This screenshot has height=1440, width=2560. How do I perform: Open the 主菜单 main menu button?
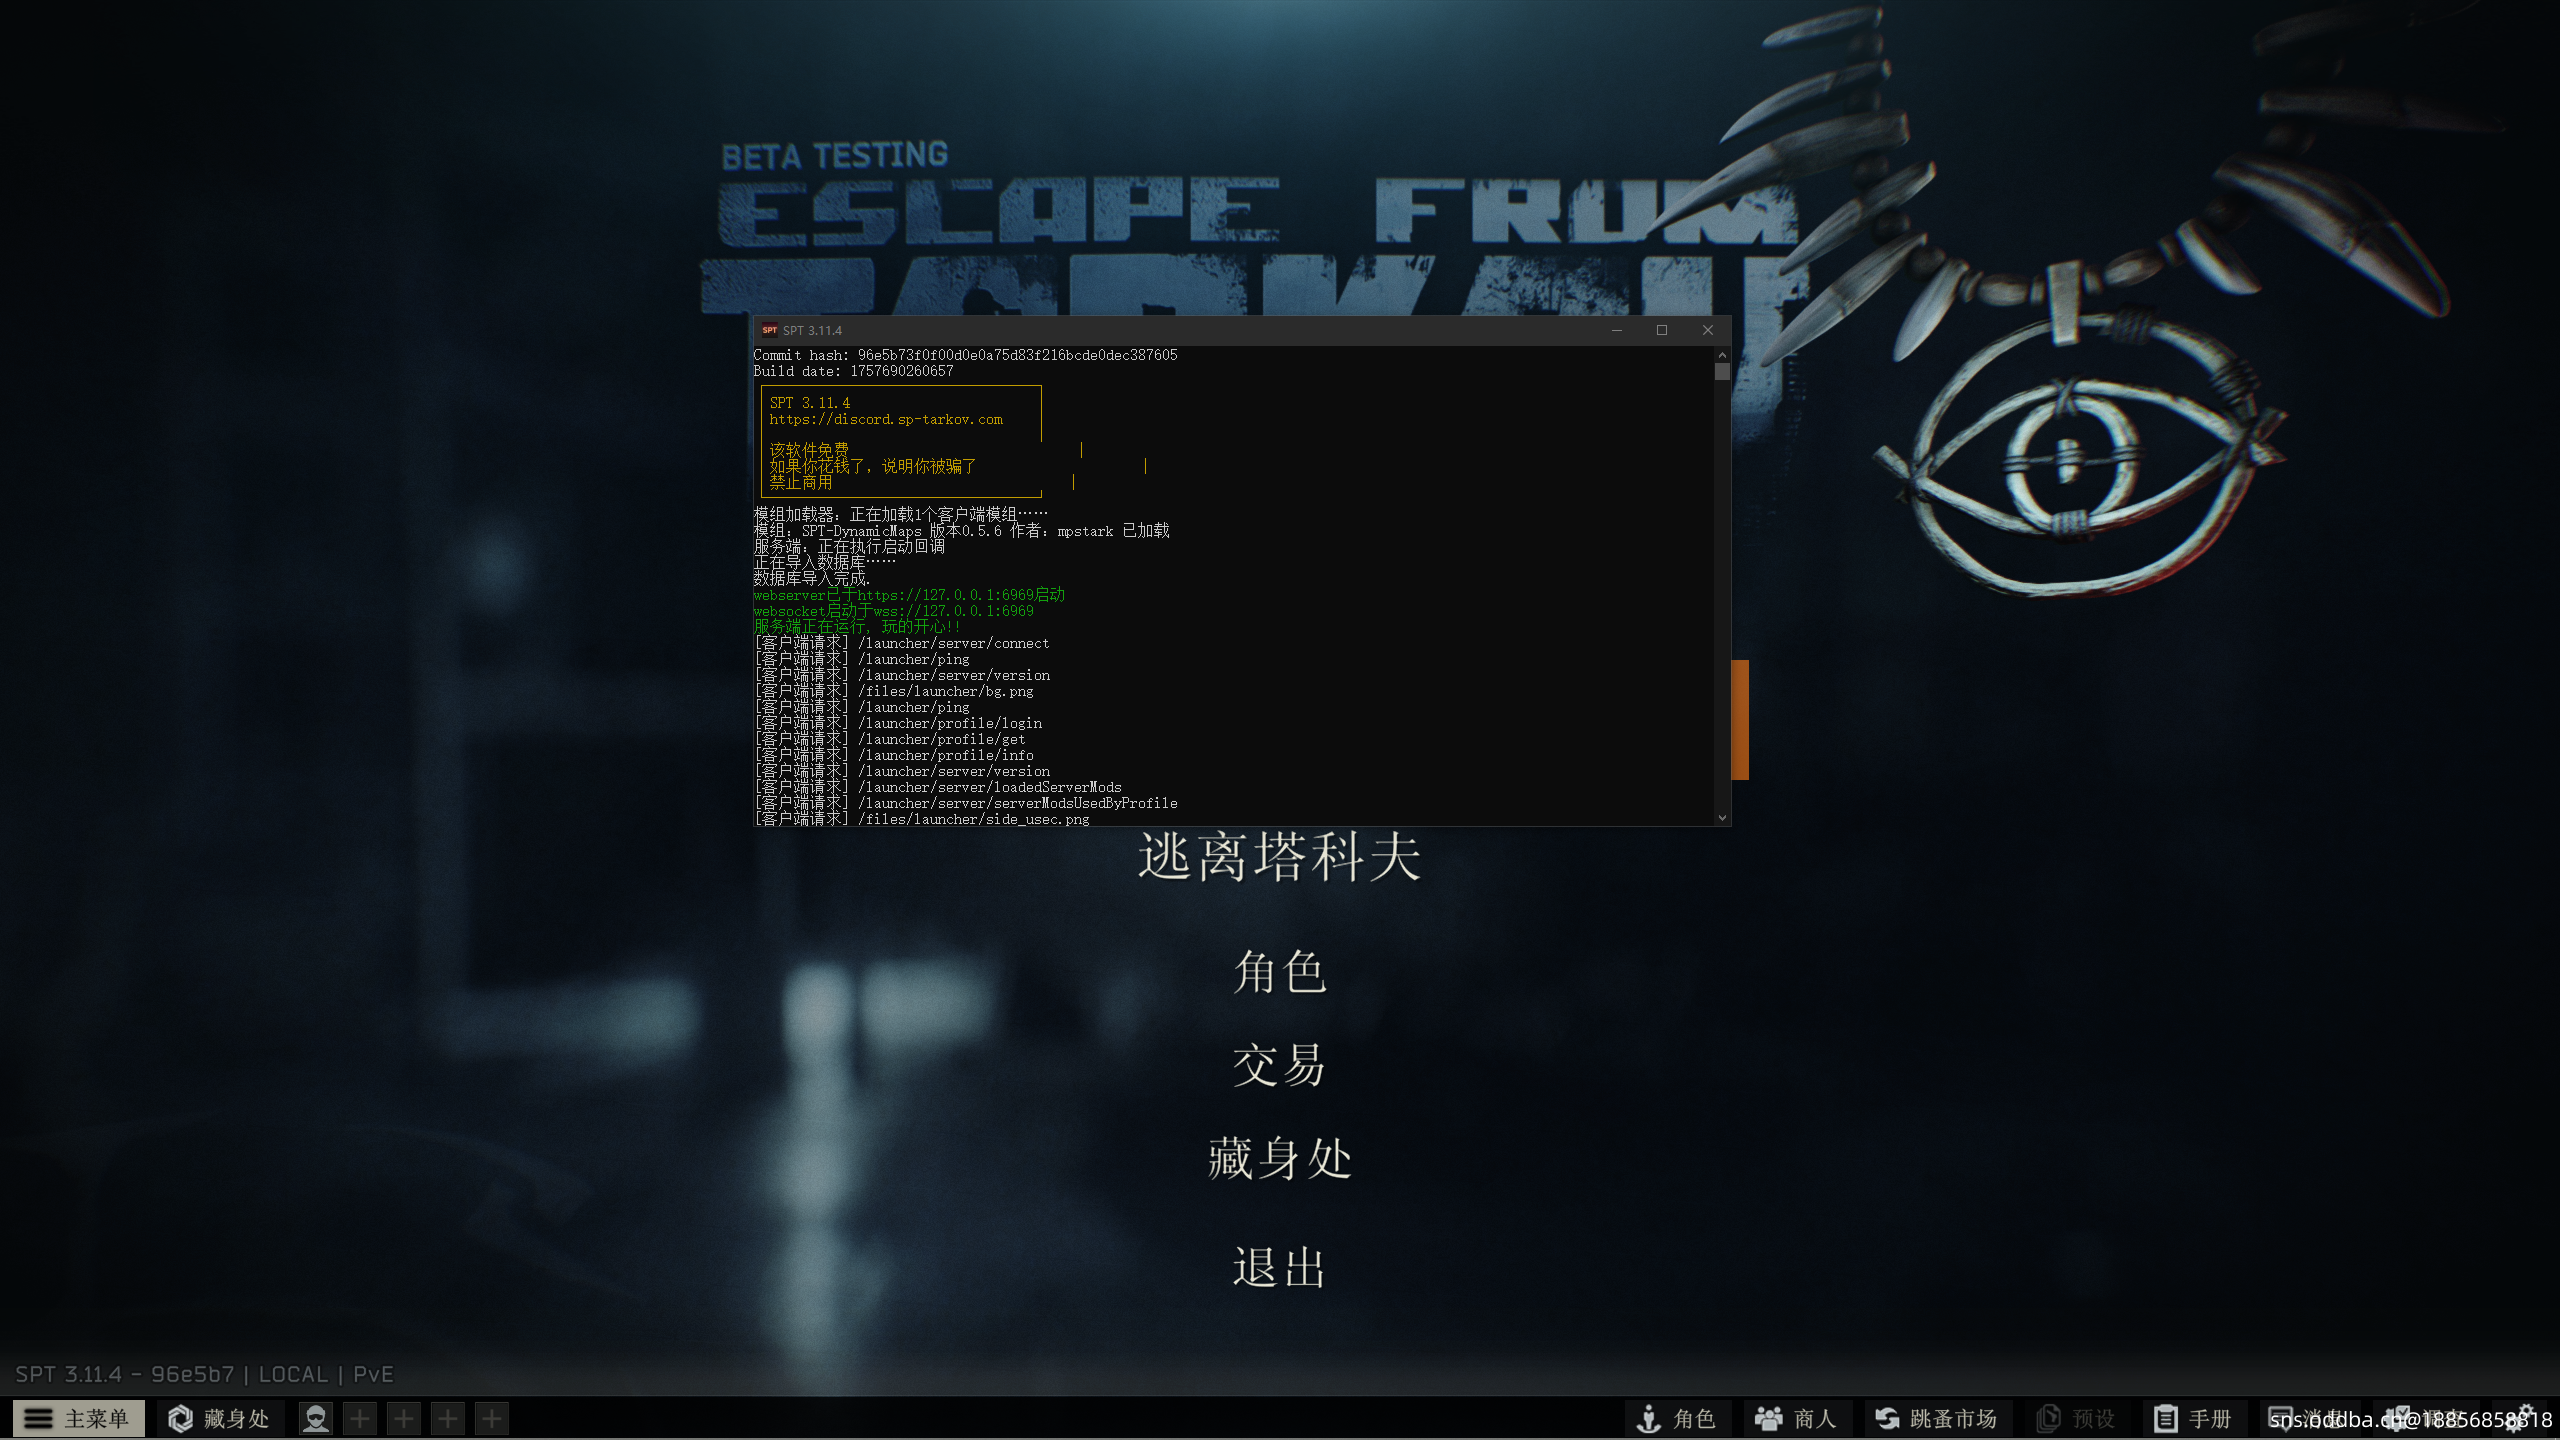click(x=78, y=1418)
